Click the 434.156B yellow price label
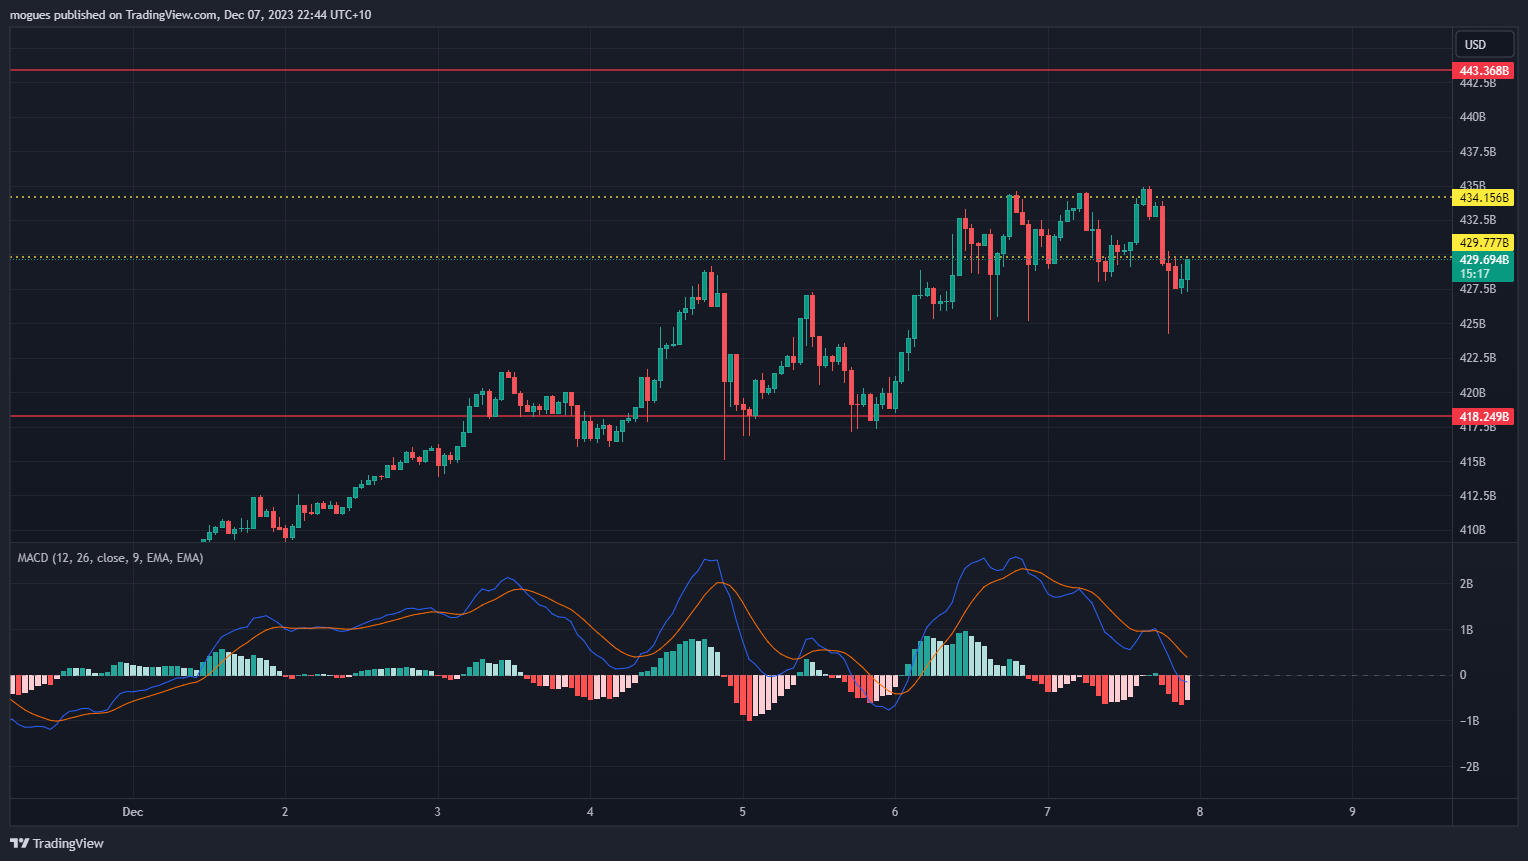This screenshot has height=861, width=1528. point(1483,198)
